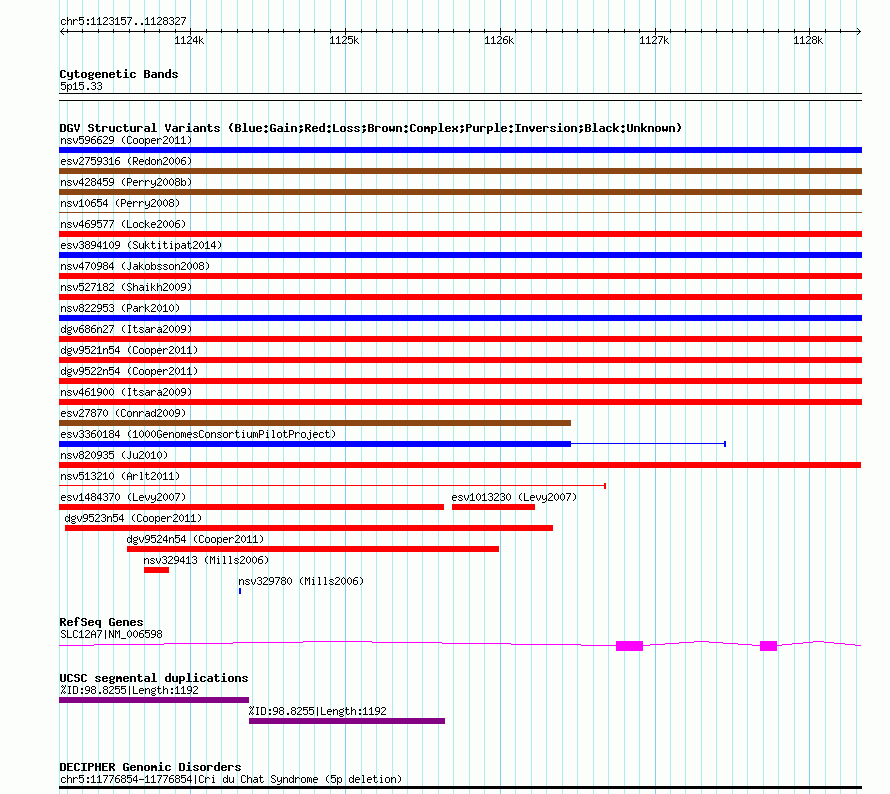Select esv3894109 (Suktitipat2014) label
890x794 pixels.
(x=141, y=245)
